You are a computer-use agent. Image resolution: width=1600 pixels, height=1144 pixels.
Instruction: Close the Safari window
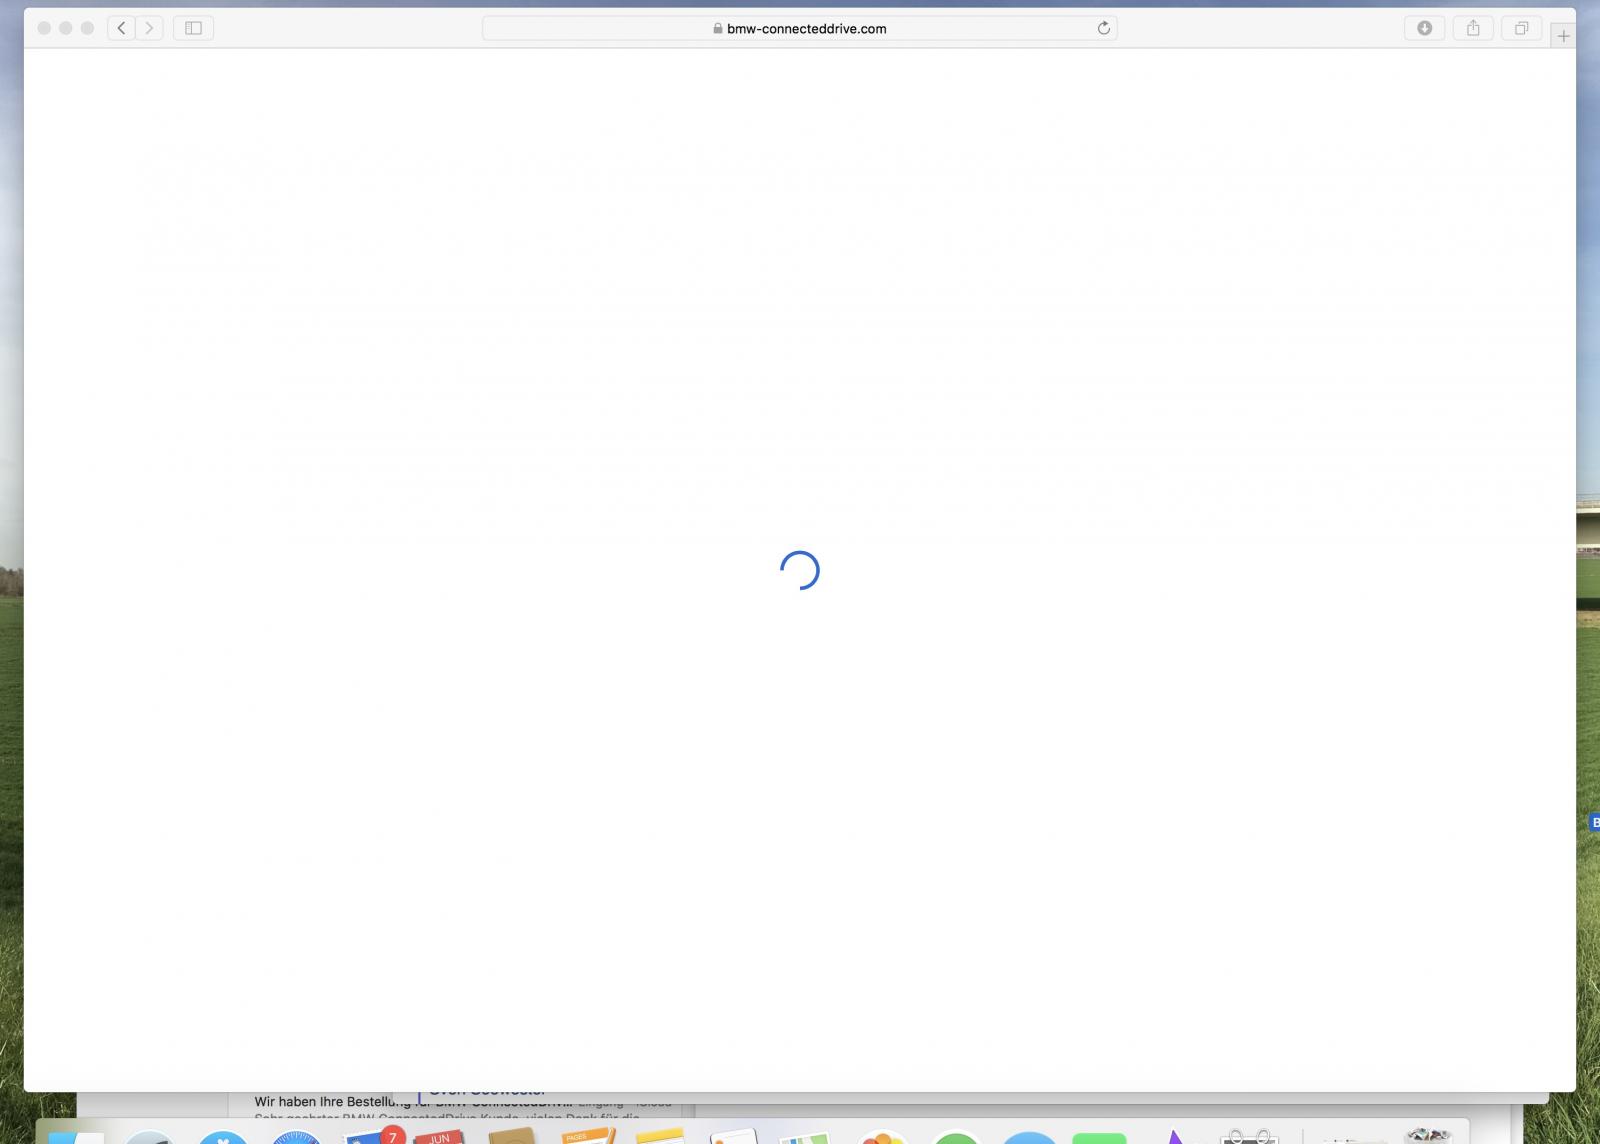pos(44,28)
